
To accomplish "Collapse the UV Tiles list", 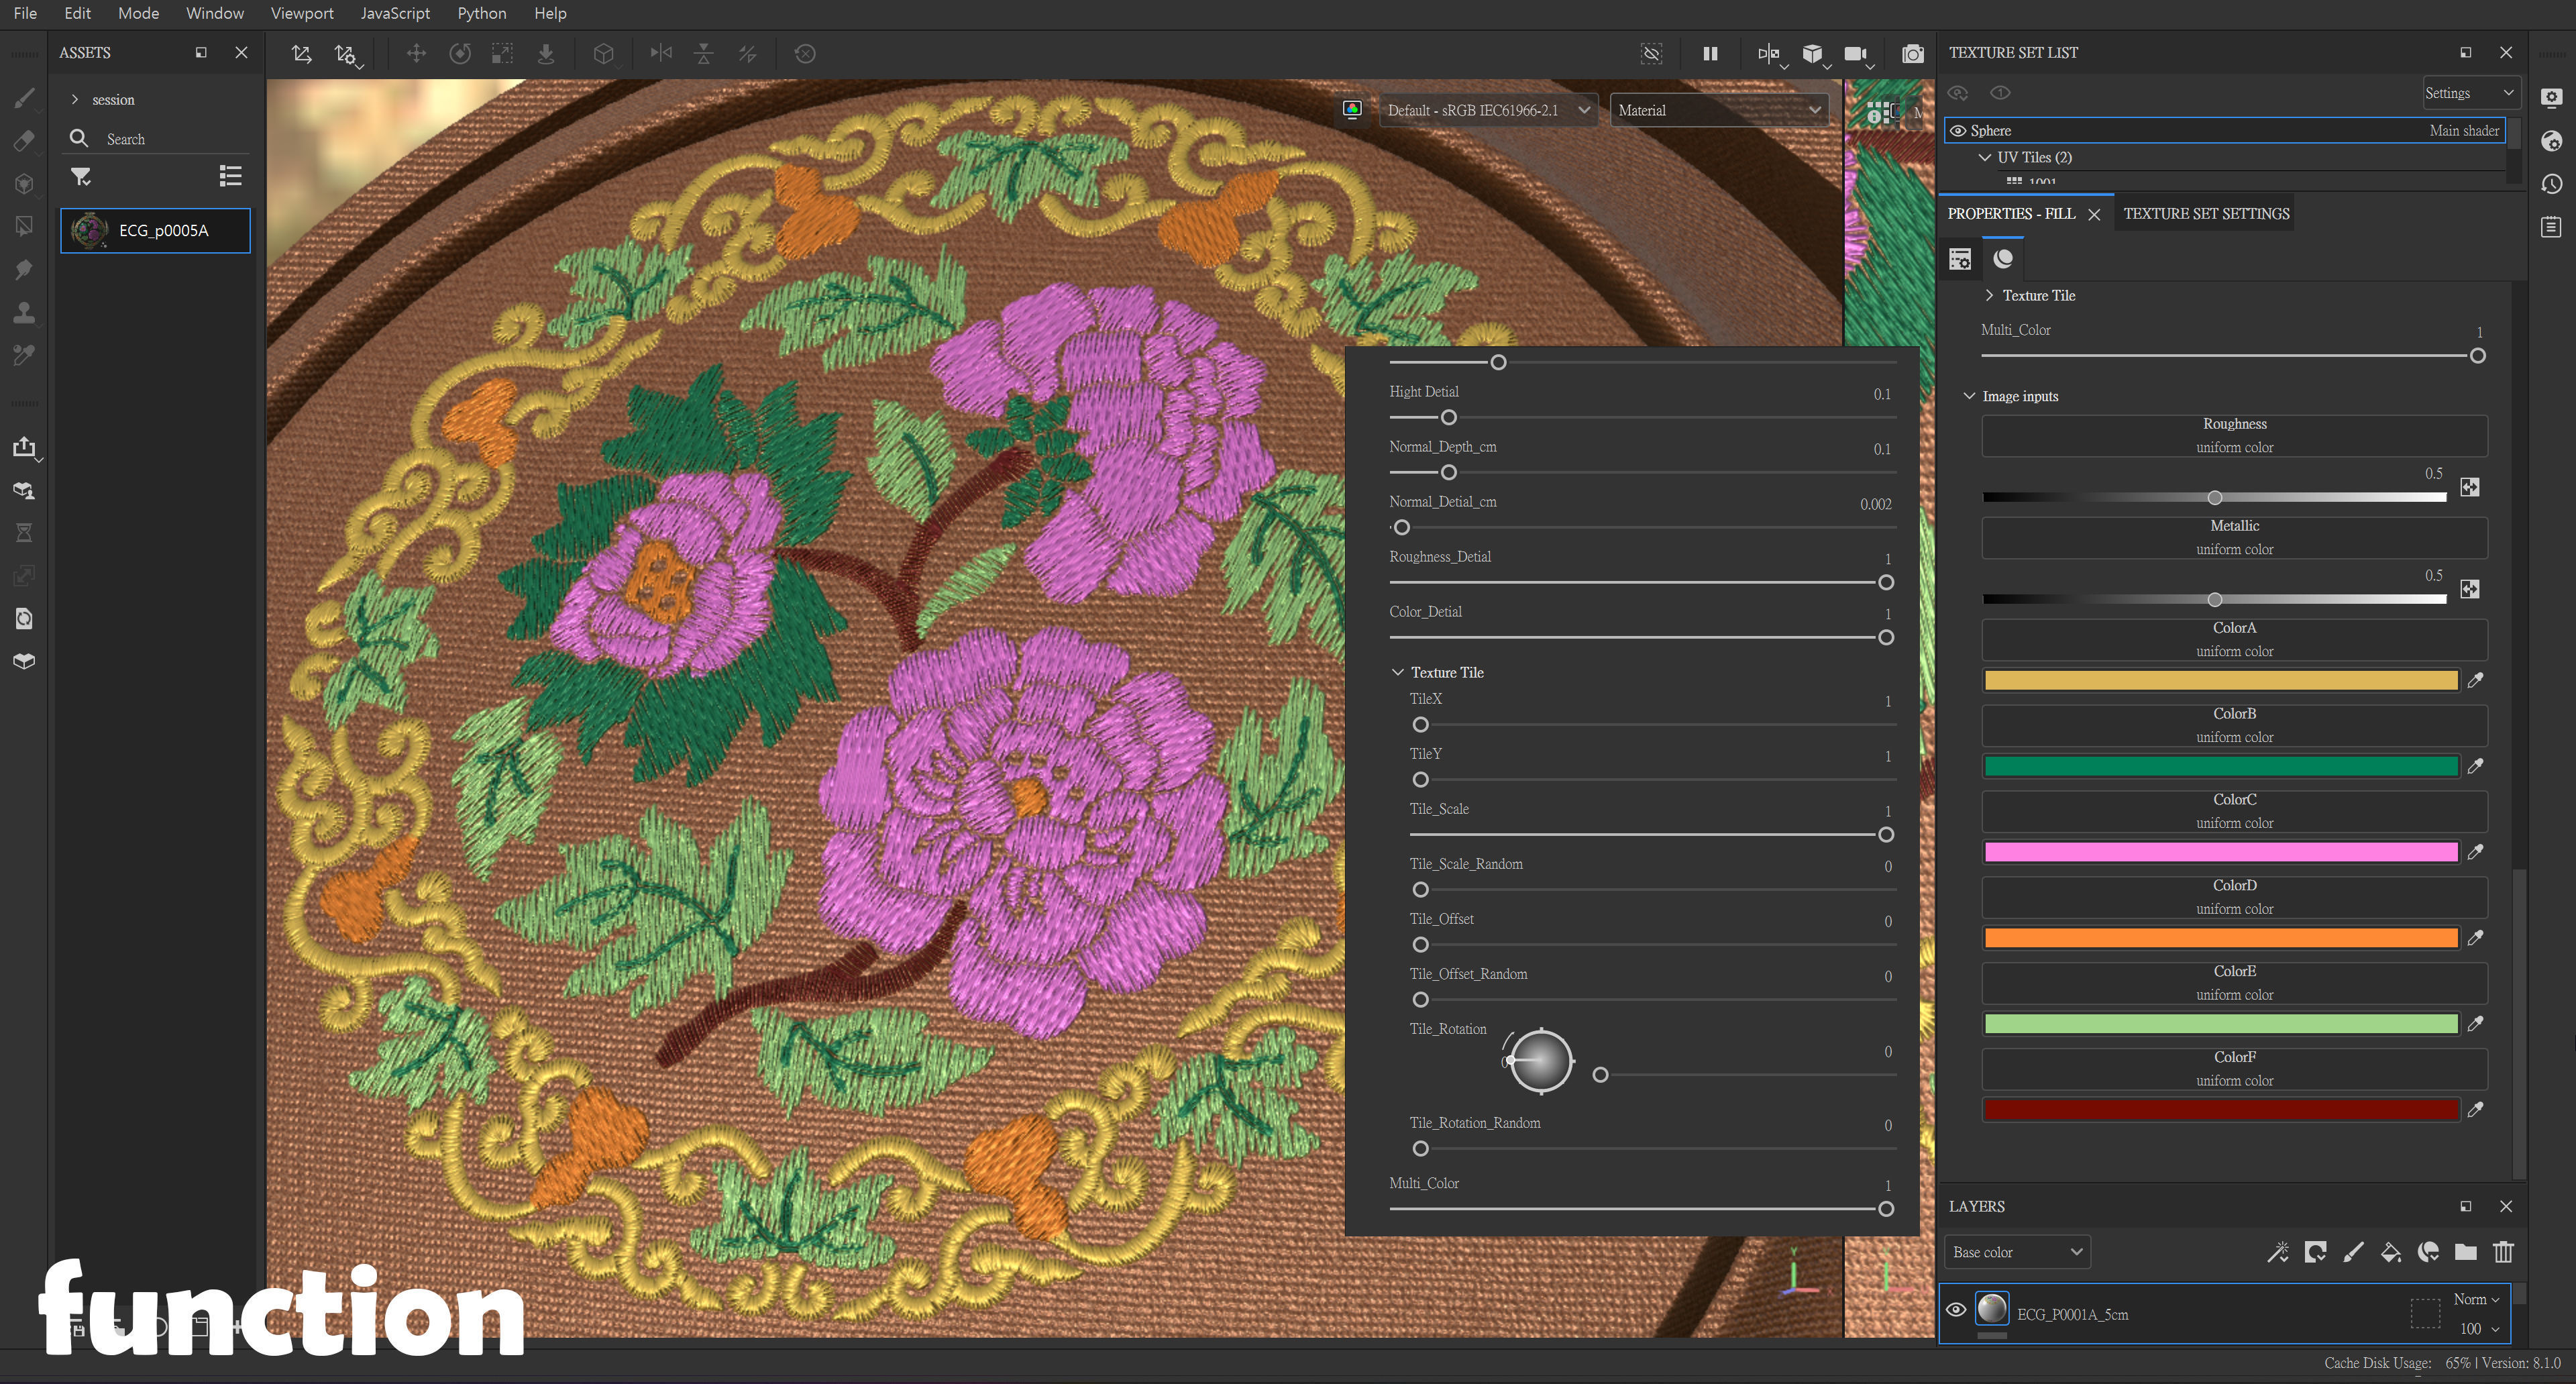I will 1985,157.
